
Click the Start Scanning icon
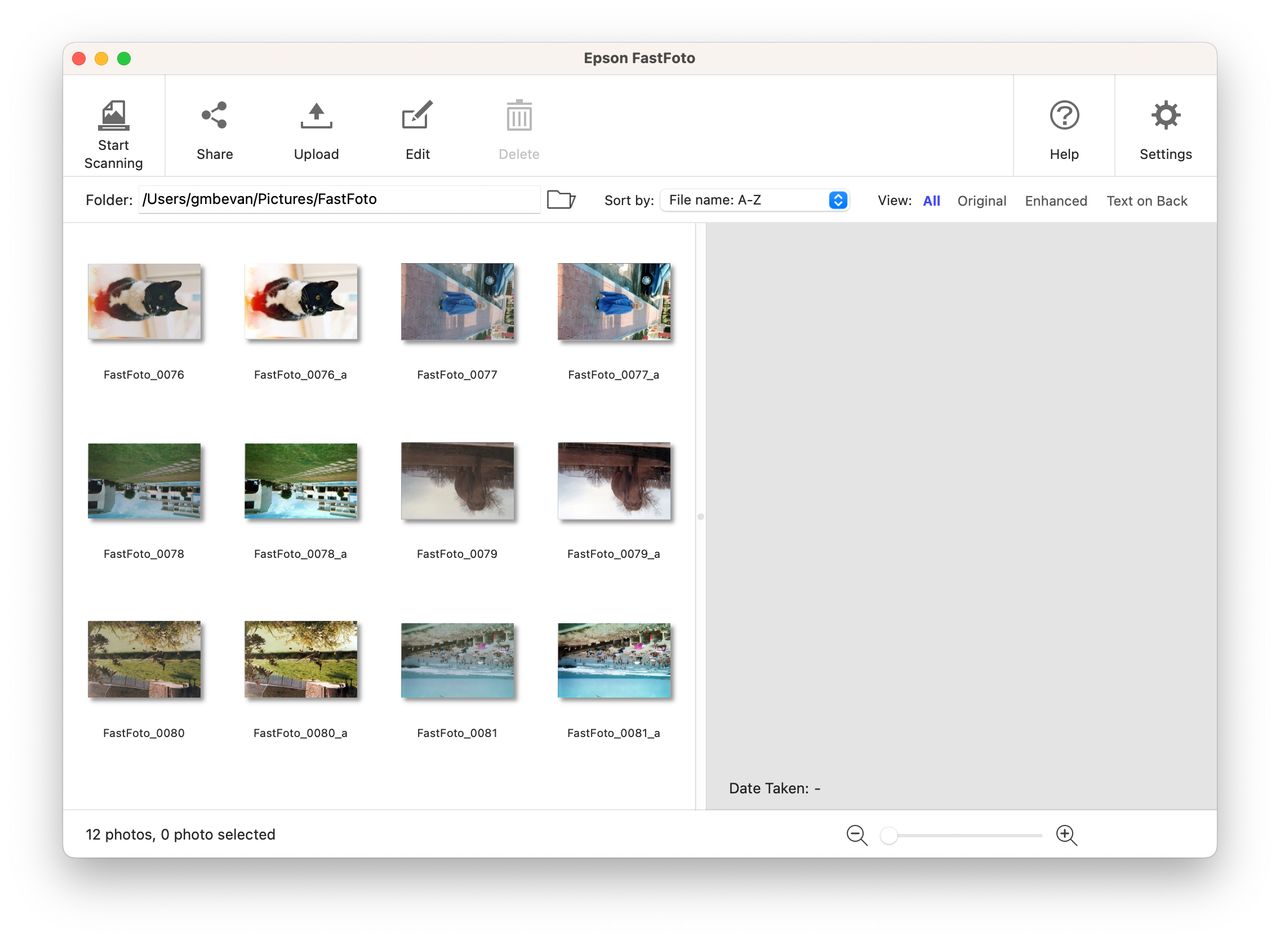point(113,115)
